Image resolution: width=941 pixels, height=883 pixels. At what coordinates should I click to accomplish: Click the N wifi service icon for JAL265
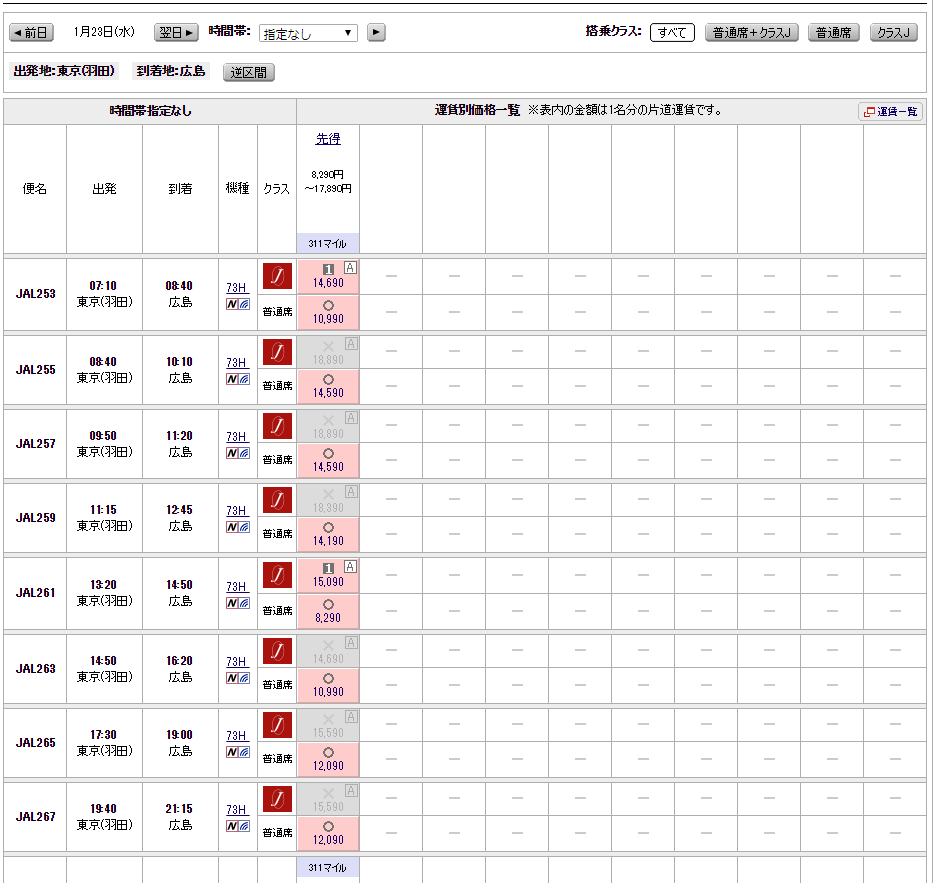coord(238,752)
